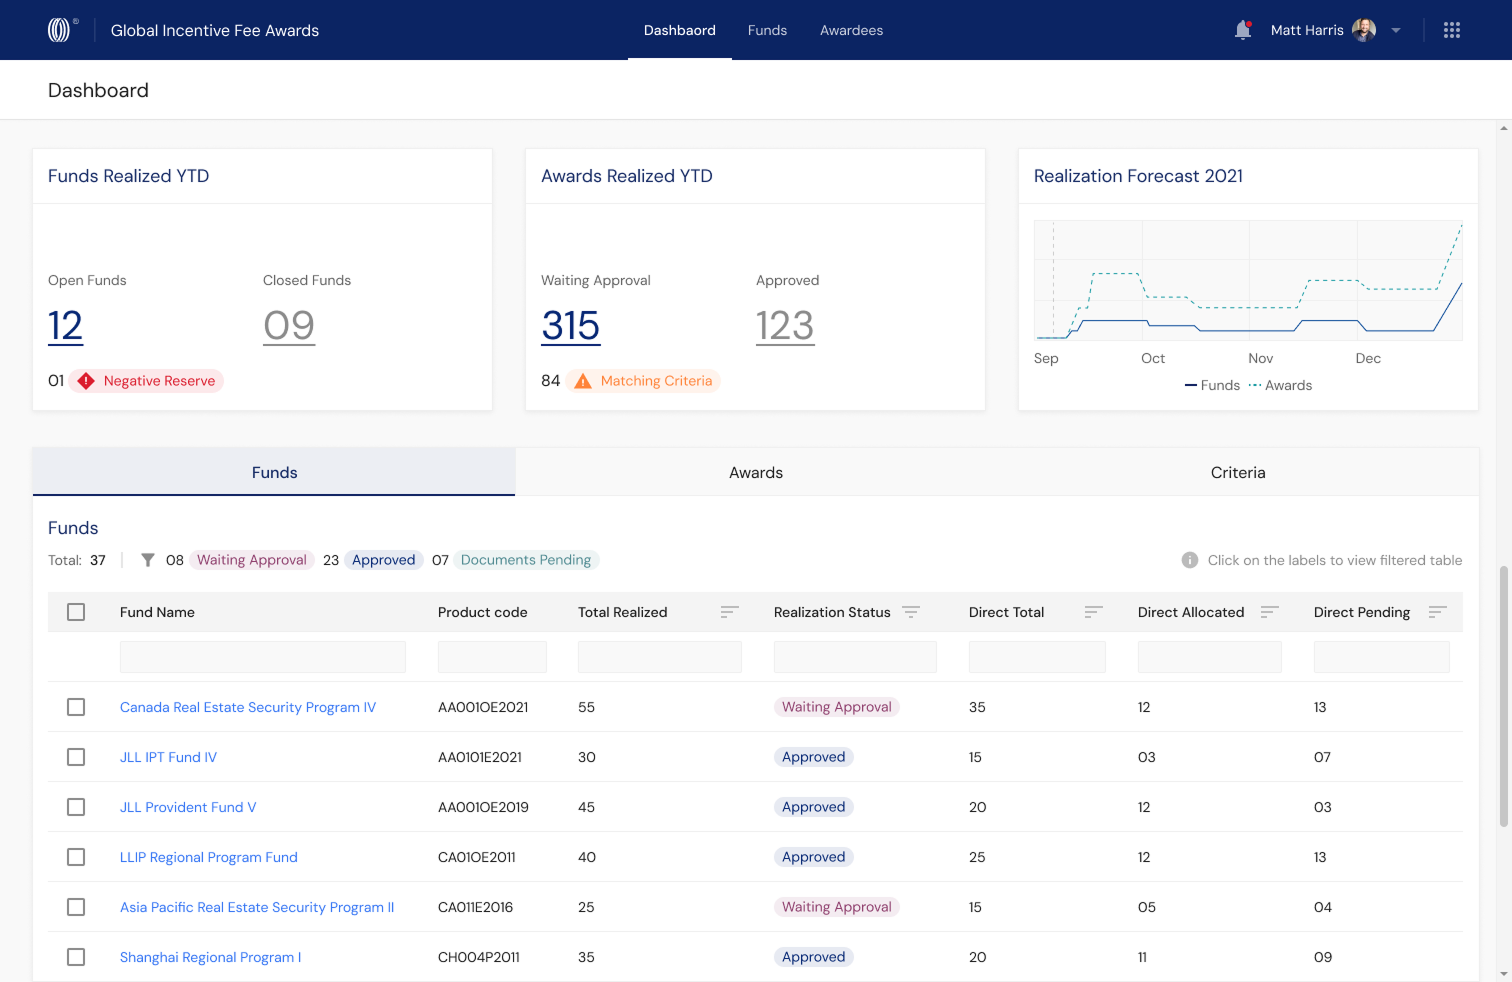Screen dimensions: 1512x982
Task: Check Asia Pacific Real Estate Security Program II row
Action: click(x=76, y=907)
